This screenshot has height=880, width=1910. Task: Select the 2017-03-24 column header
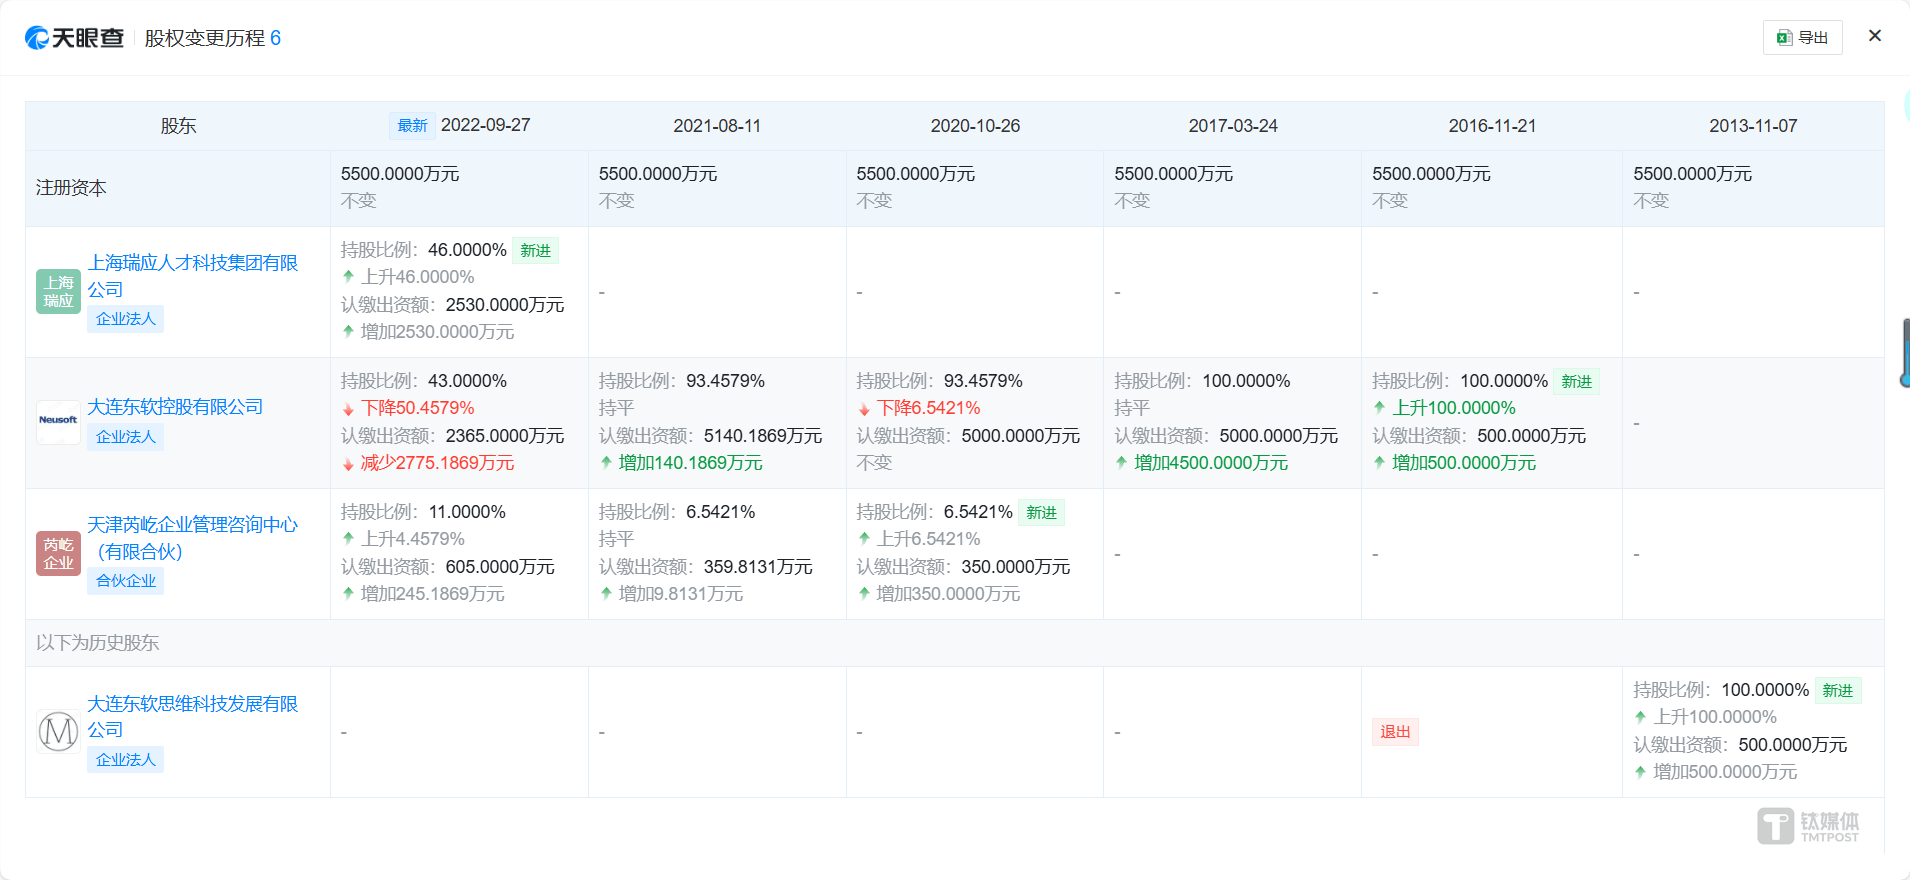click(1233, 126)
